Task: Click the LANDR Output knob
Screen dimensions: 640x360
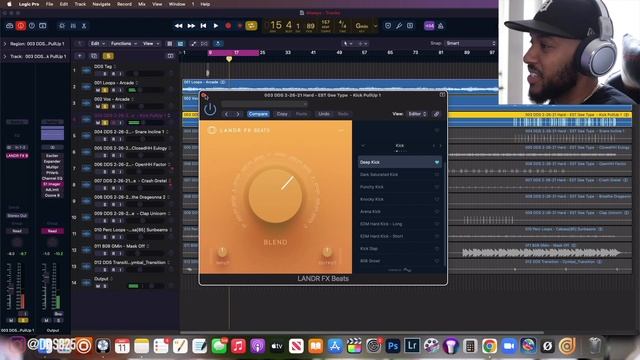Action: click(327, 252)
